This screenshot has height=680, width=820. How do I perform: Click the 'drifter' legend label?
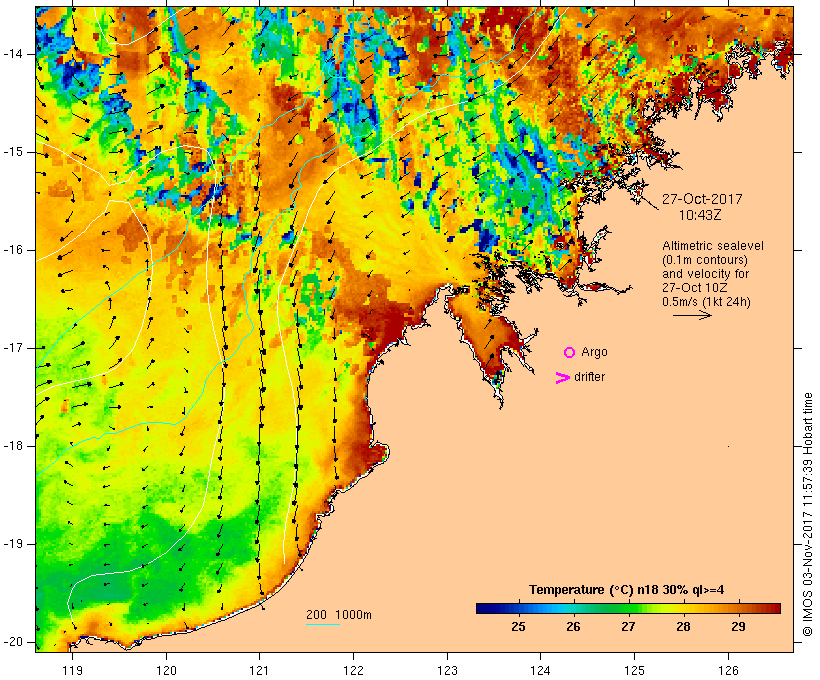coord(589,377)
